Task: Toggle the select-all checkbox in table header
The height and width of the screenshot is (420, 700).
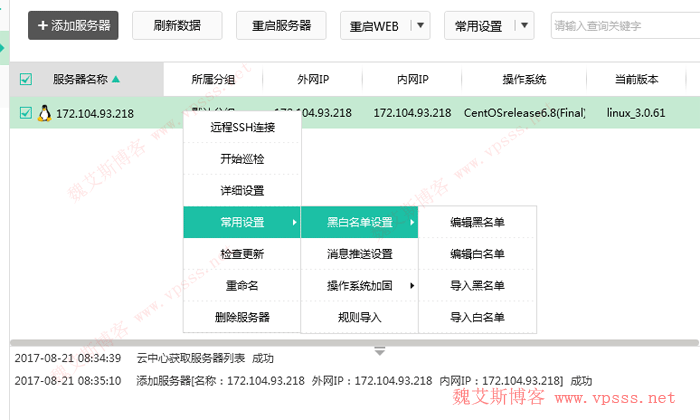Action: (26, 79)
